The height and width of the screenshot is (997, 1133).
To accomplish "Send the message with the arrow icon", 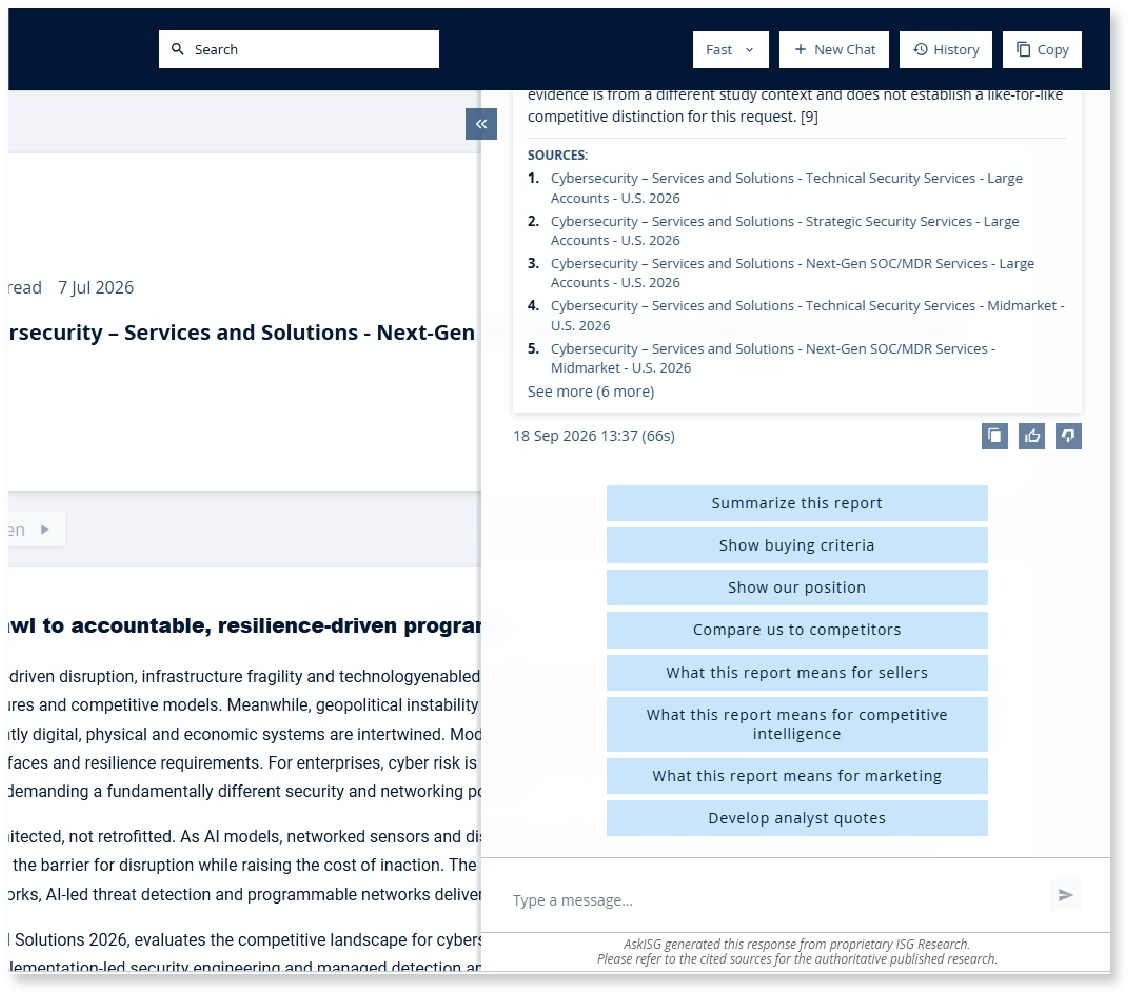I will [x=1066, y=895].
